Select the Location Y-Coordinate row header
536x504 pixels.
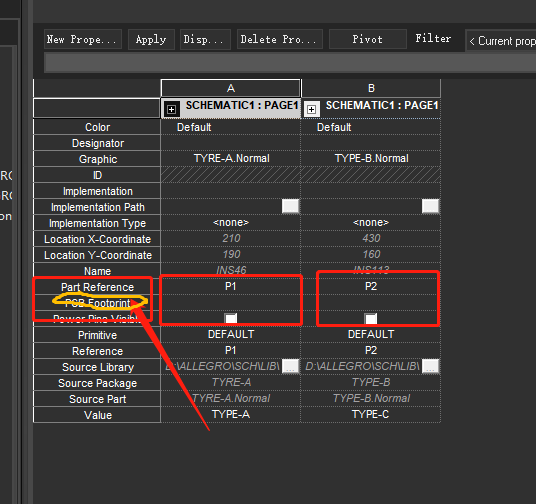click(97, 255)
